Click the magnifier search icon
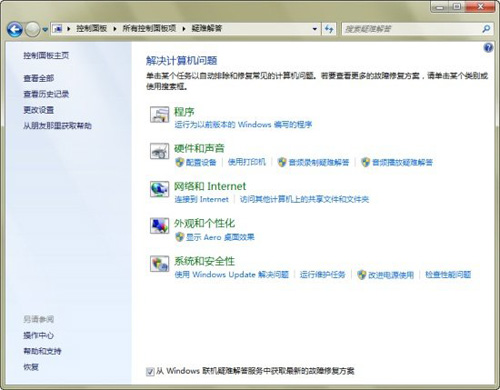 486,29
